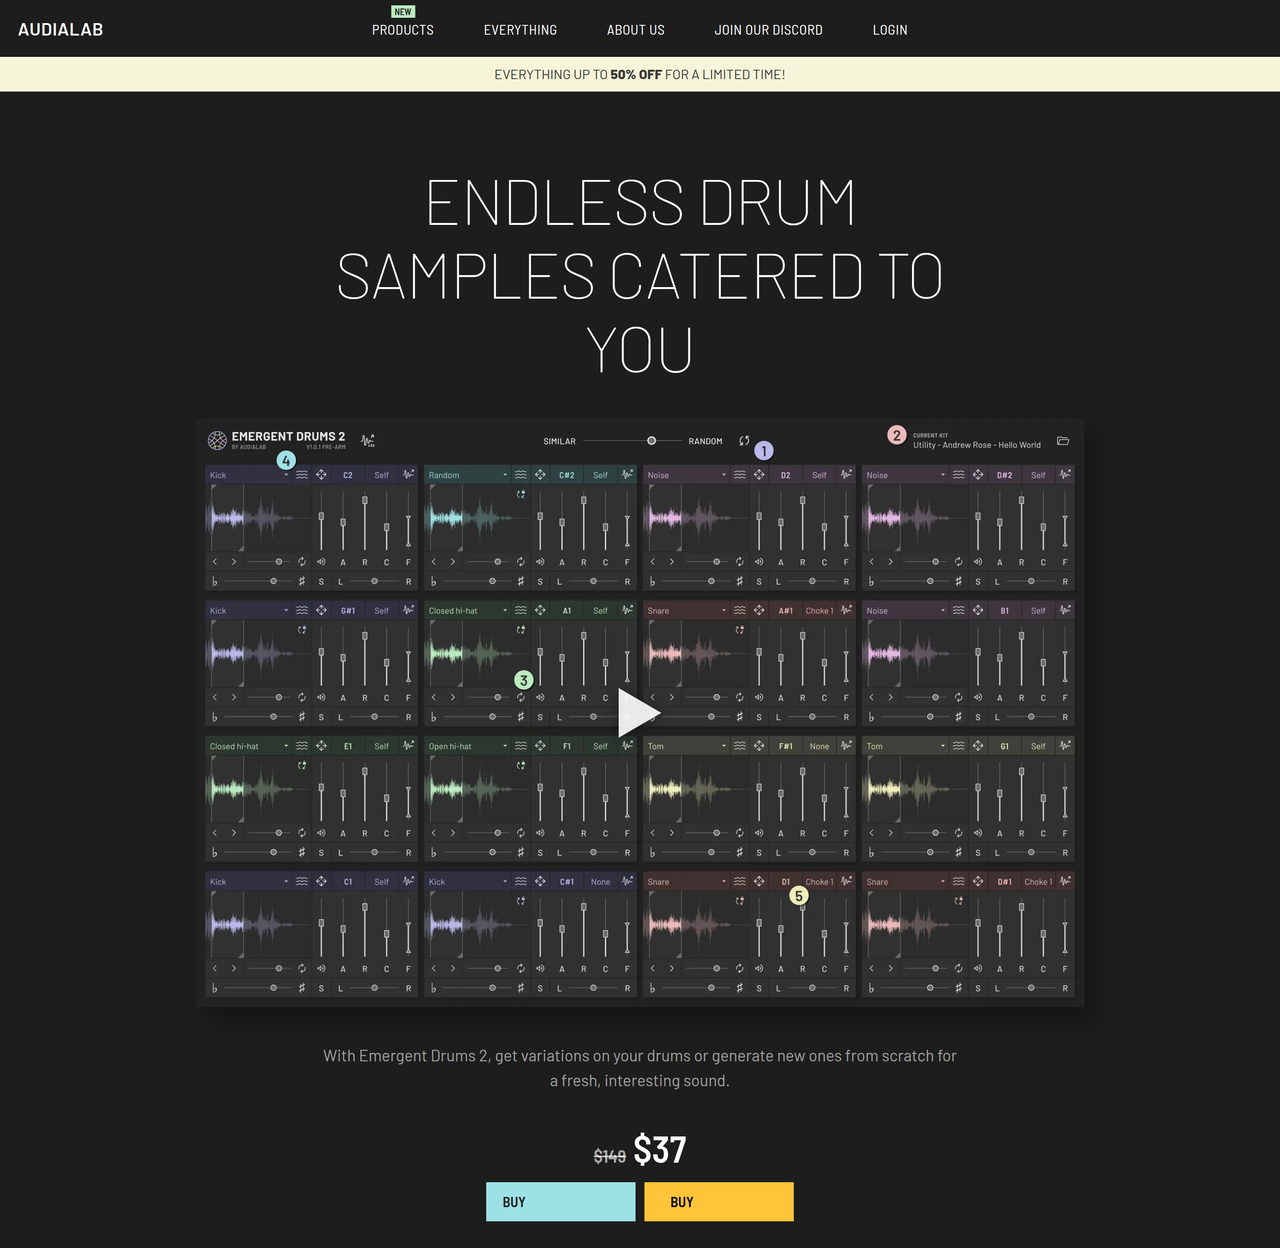Viewport: 1280px width, 1248px height.
Task: Click the four-arrow move icon on E1 pad
Action: pos(322,746)
